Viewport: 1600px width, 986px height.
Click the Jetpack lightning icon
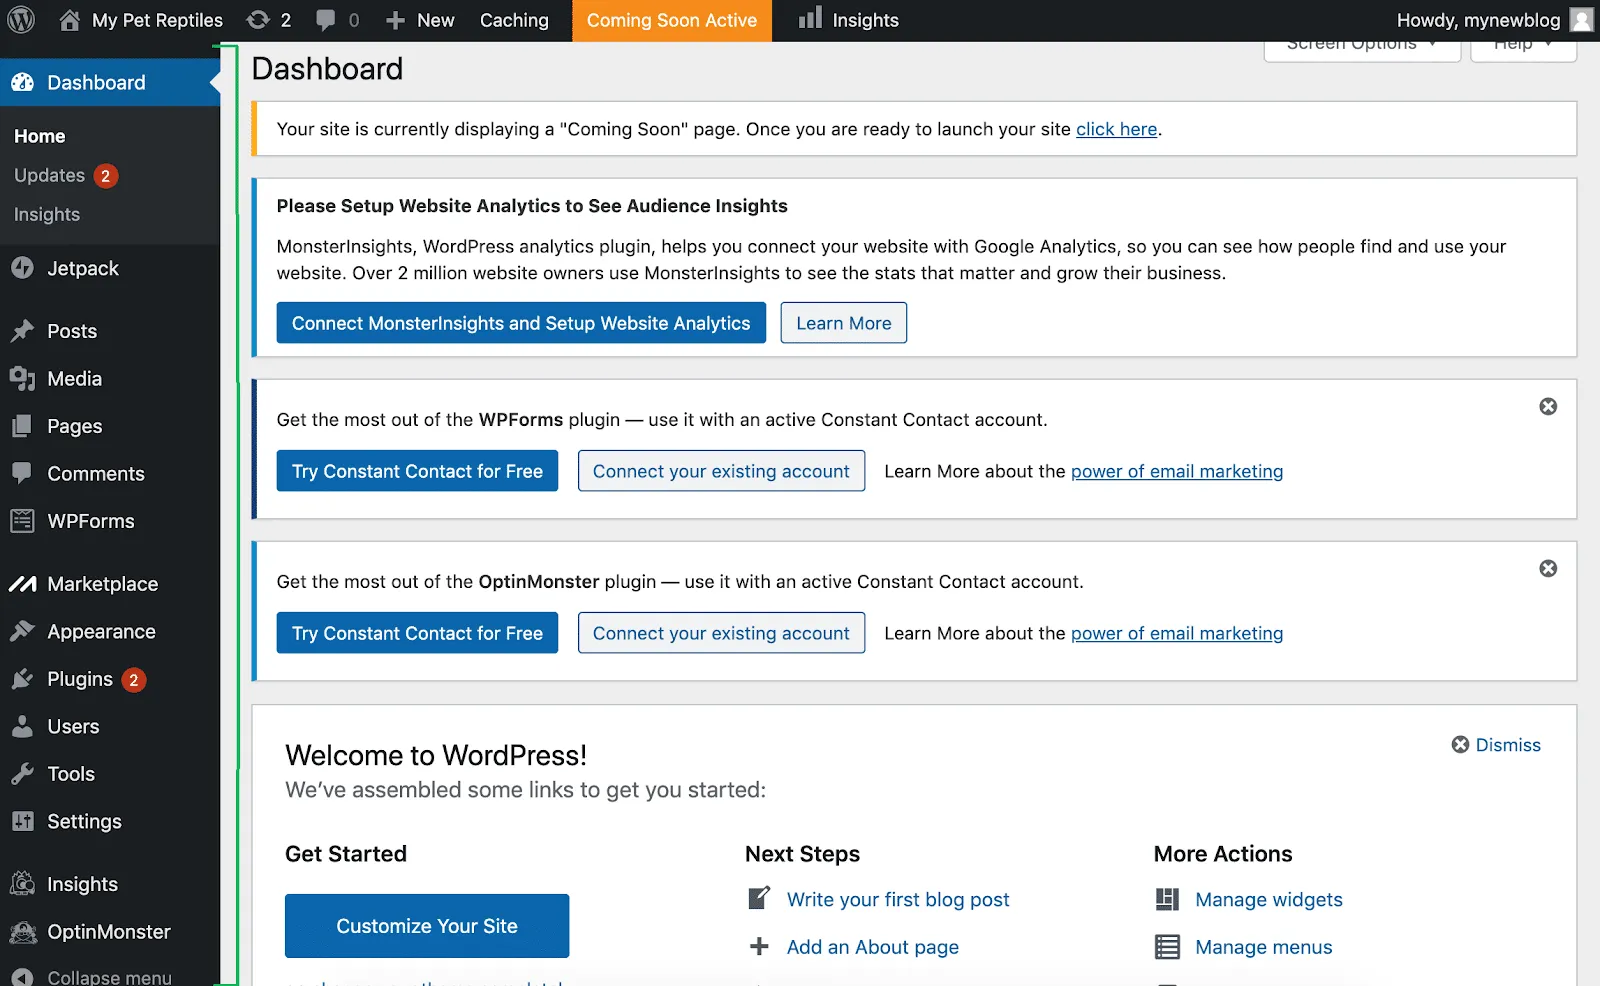coord(23,268)
